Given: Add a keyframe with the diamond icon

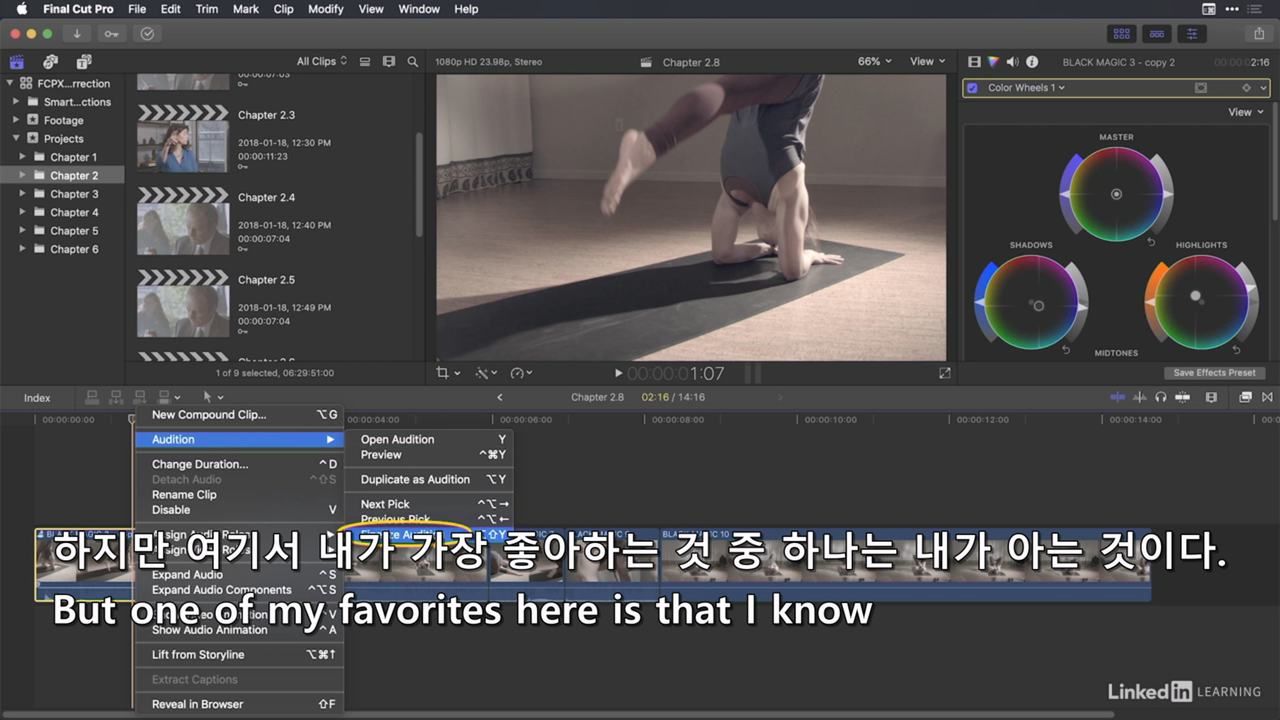Looking at the screenshot, I should click(x=1246, y=88).
